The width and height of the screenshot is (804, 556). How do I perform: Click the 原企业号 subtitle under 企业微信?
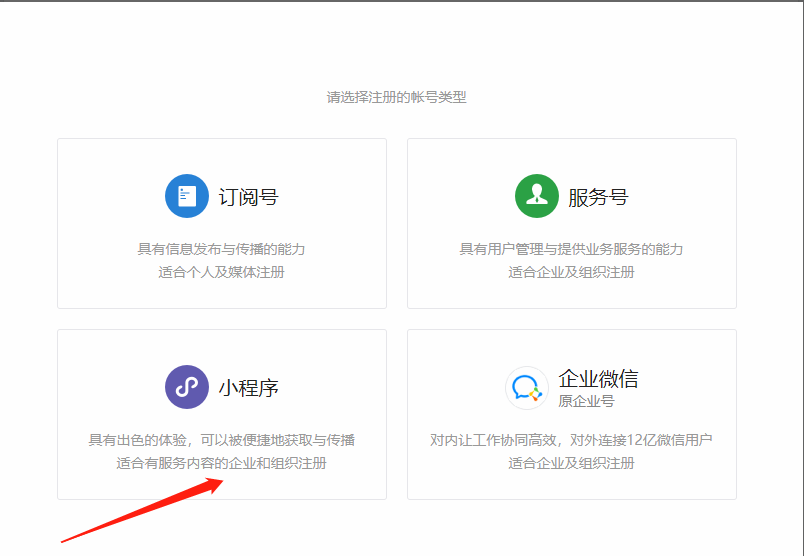click(586, 401)
